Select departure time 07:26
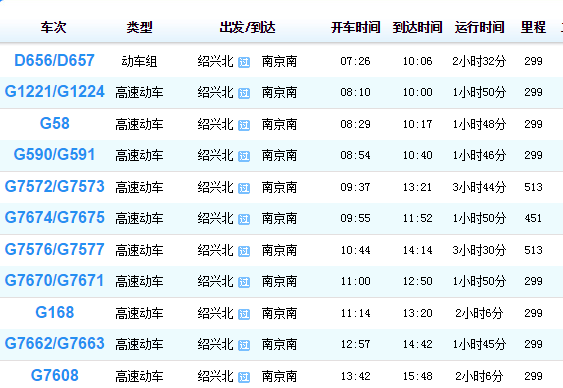 pos(355,61)
